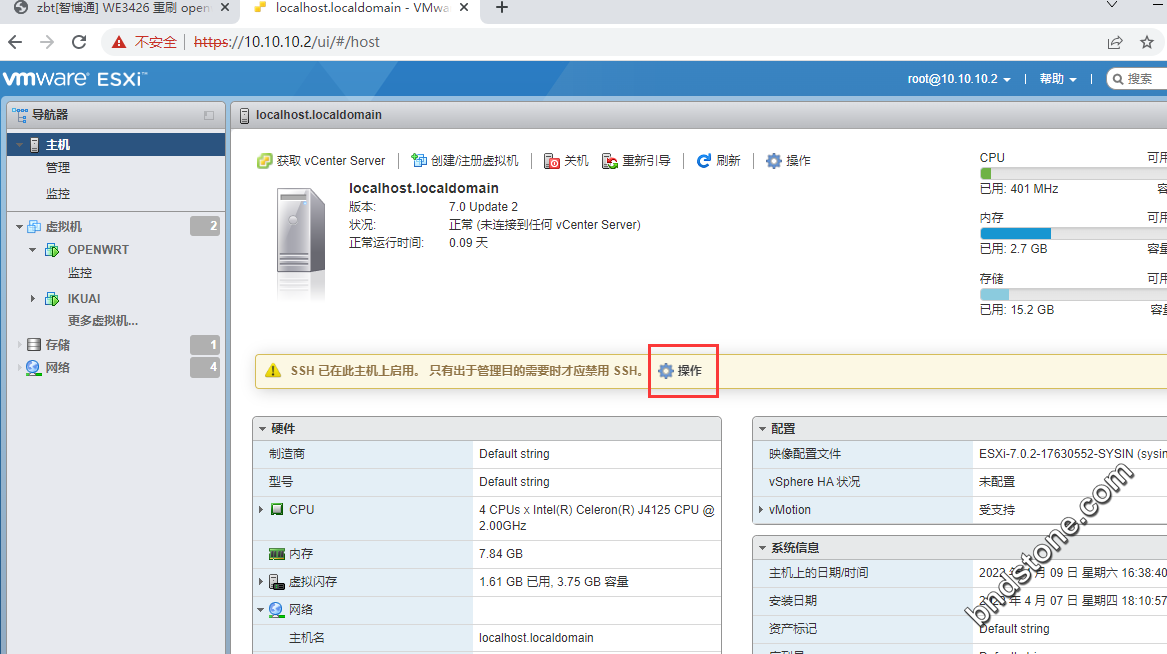This screenshot has height=654, width=1167.
Task: Open a new browser tab
Action: pos(502,8)
